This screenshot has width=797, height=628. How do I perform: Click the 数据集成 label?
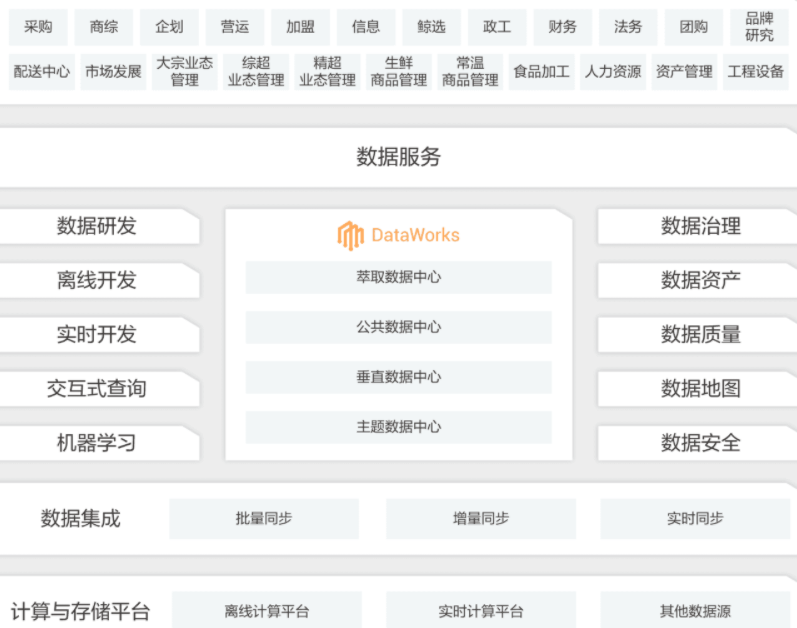pyautogui.click(x=80, y=519)
